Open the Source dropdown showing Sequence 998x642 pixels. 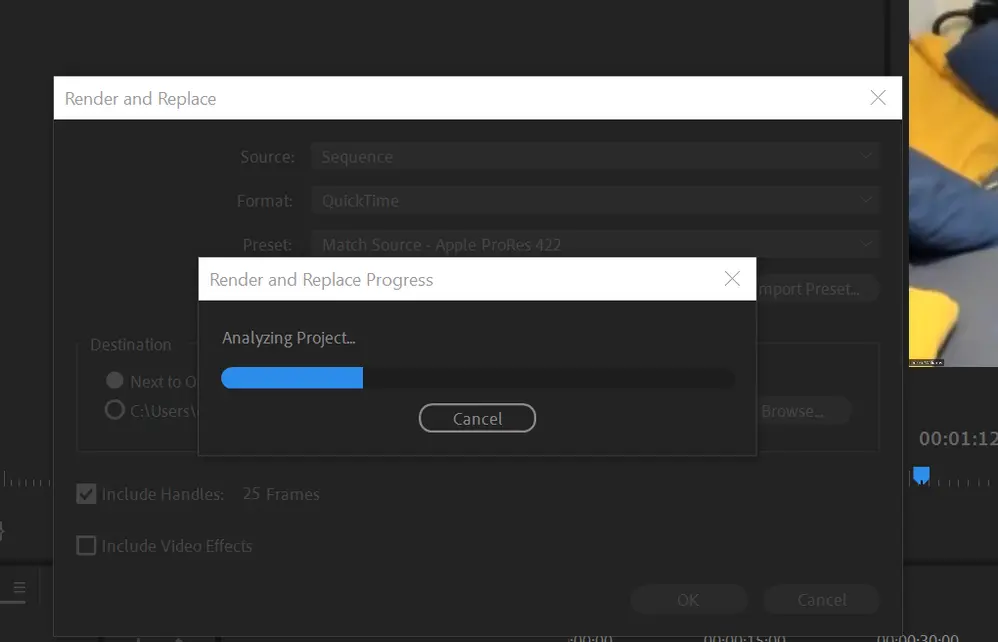[594, 157]
